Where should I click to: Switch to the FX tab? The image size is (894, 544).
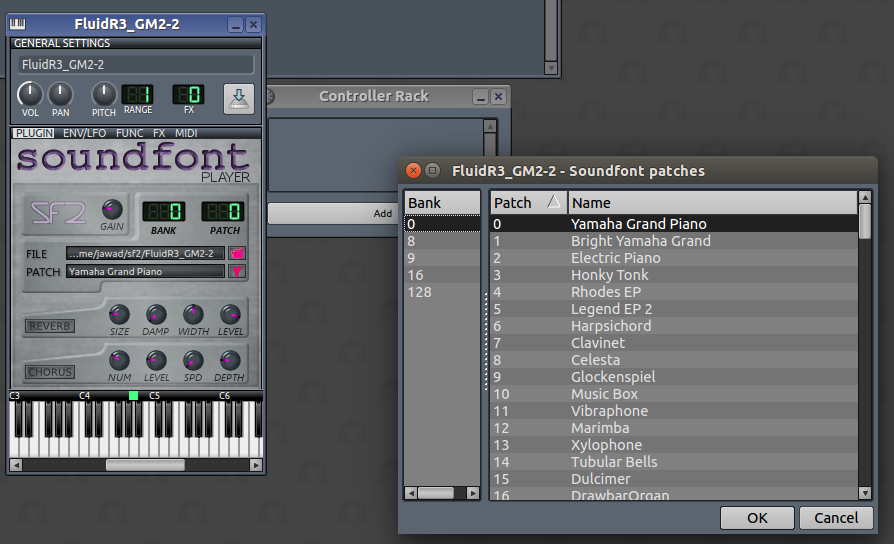pyautogui.click(x=159, y=133)
